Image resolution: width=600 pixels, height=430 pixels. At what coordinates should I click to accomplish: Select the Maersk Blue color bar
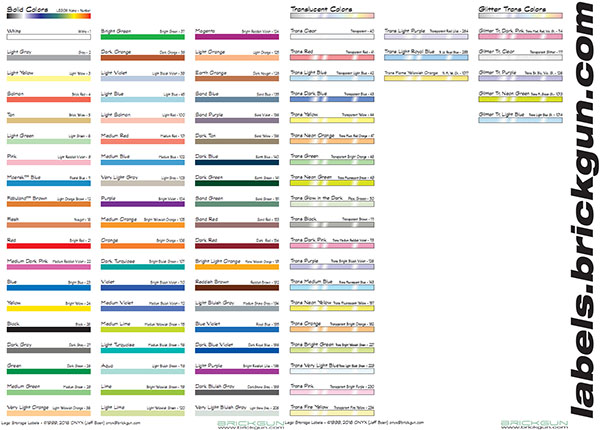click(x=49, y=183)
